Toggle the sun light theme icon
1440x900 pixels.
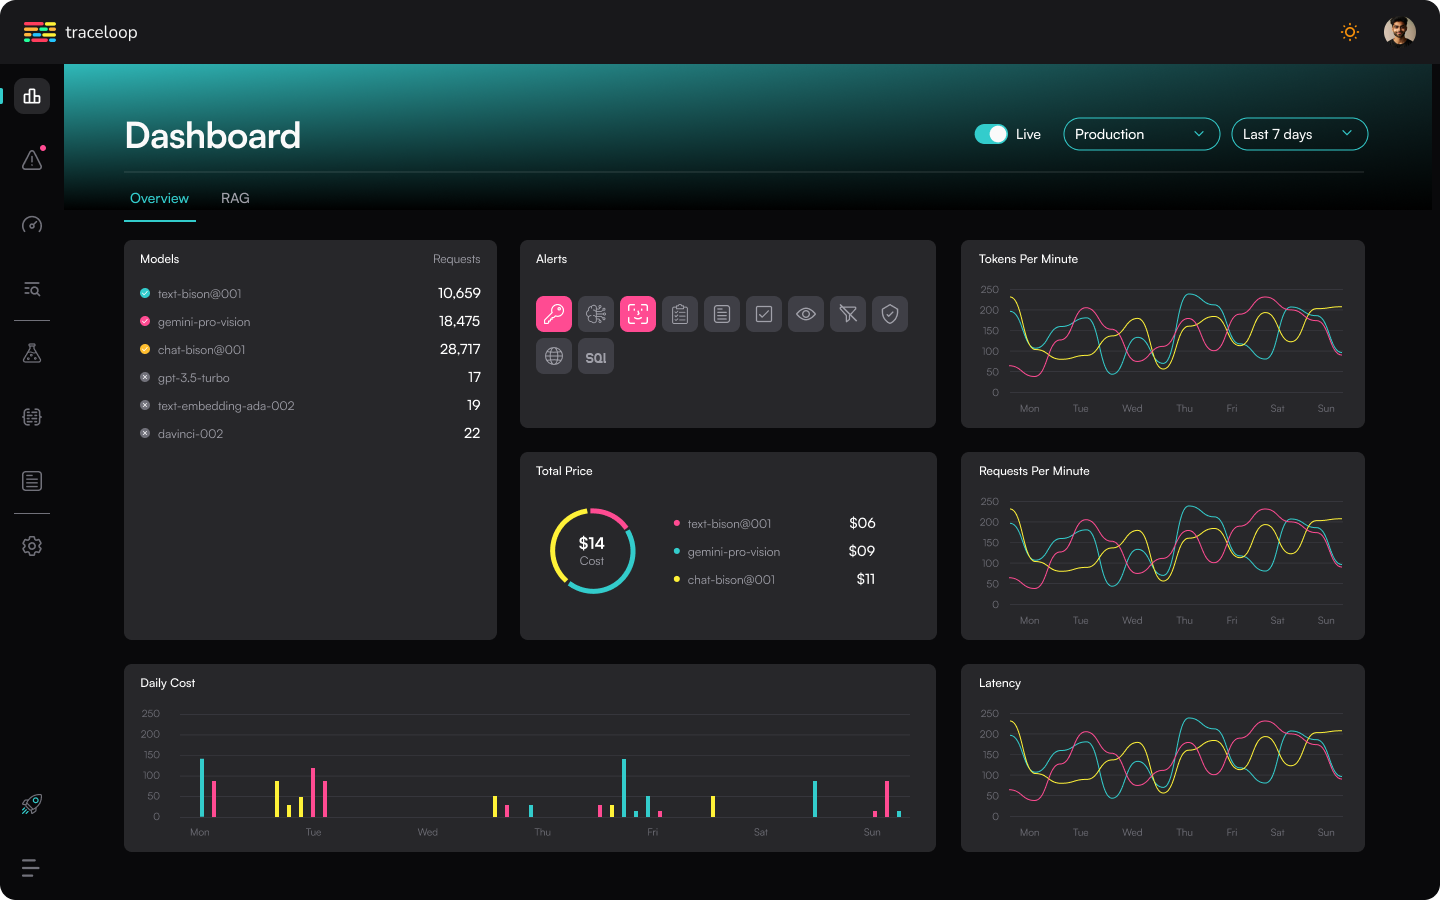(x=1350, y=32)
